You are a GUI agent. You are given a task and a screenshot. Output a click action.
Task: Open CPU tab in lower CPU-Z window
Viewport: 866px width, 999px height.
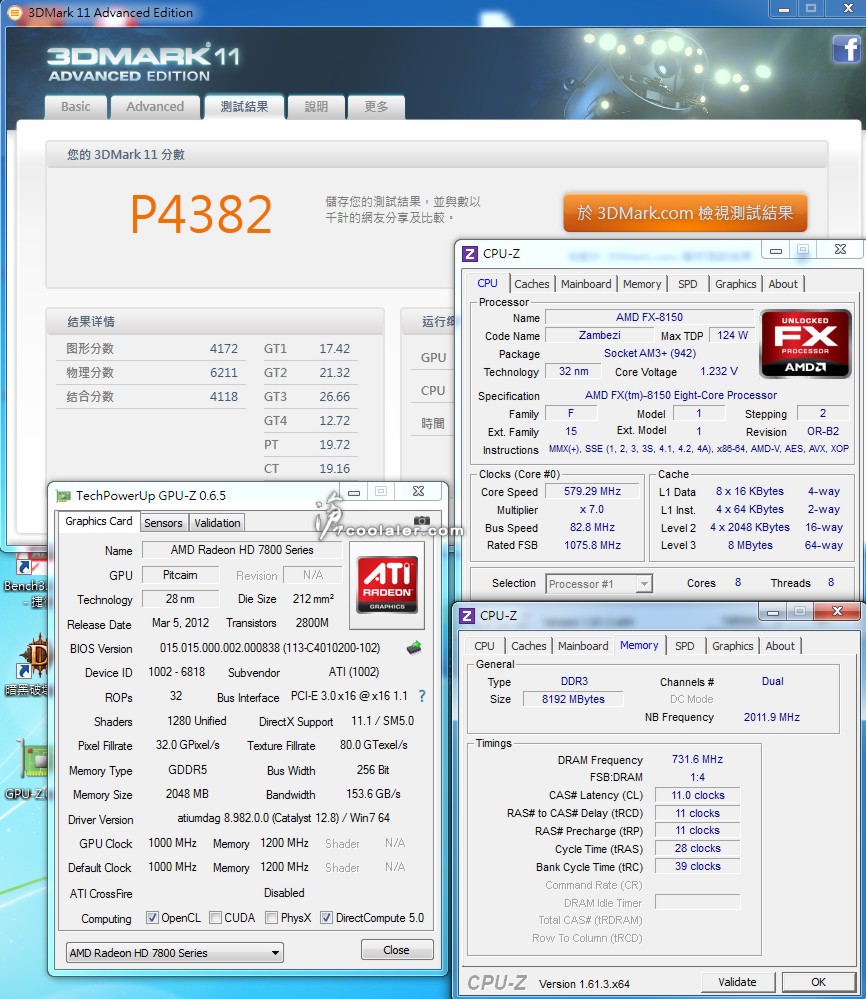click(x=484, y=646)
